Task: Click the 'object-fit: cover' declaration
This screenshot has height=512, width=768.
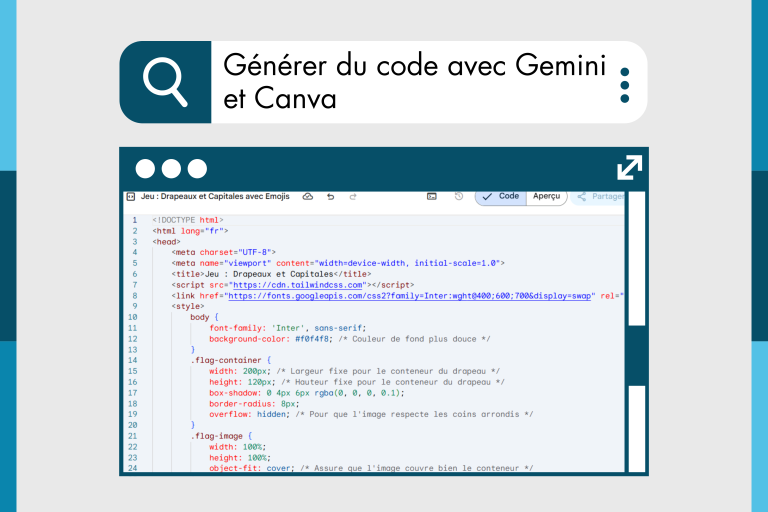Action: [x=252, y=468]
